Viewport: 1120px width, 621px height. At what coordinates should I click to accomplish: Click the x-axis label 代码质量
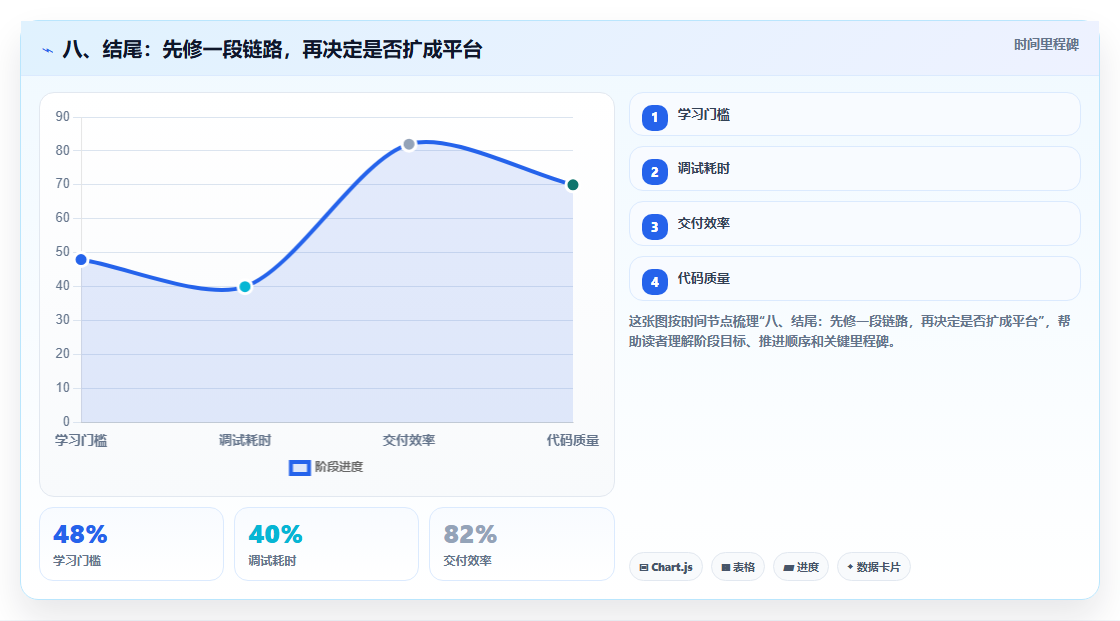[572, 440]
